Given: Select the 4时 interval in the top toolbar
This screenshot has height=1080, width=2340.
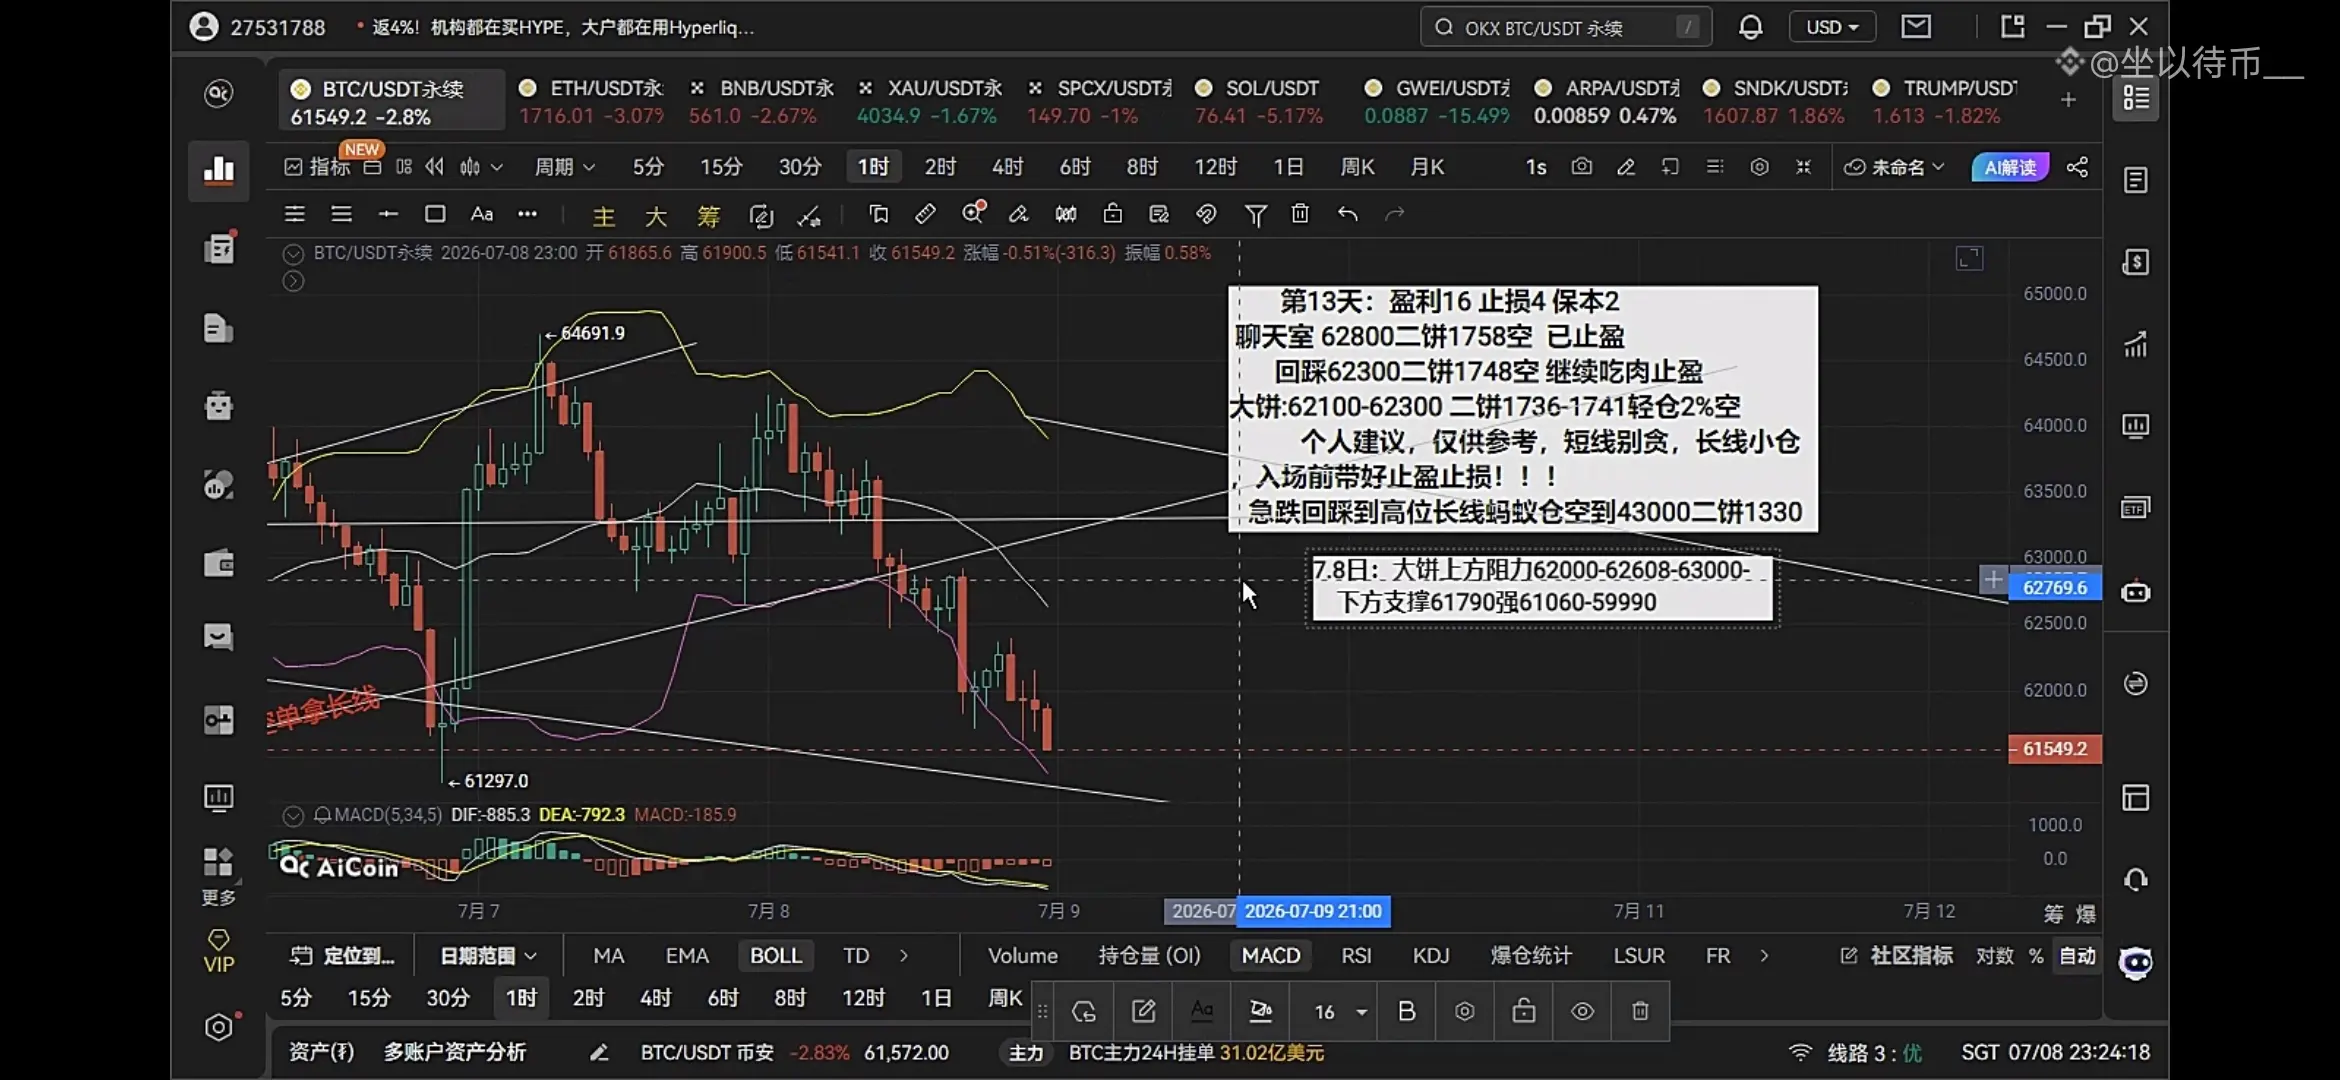Looking at the screenshot, I should click(x=1007, y=167).
